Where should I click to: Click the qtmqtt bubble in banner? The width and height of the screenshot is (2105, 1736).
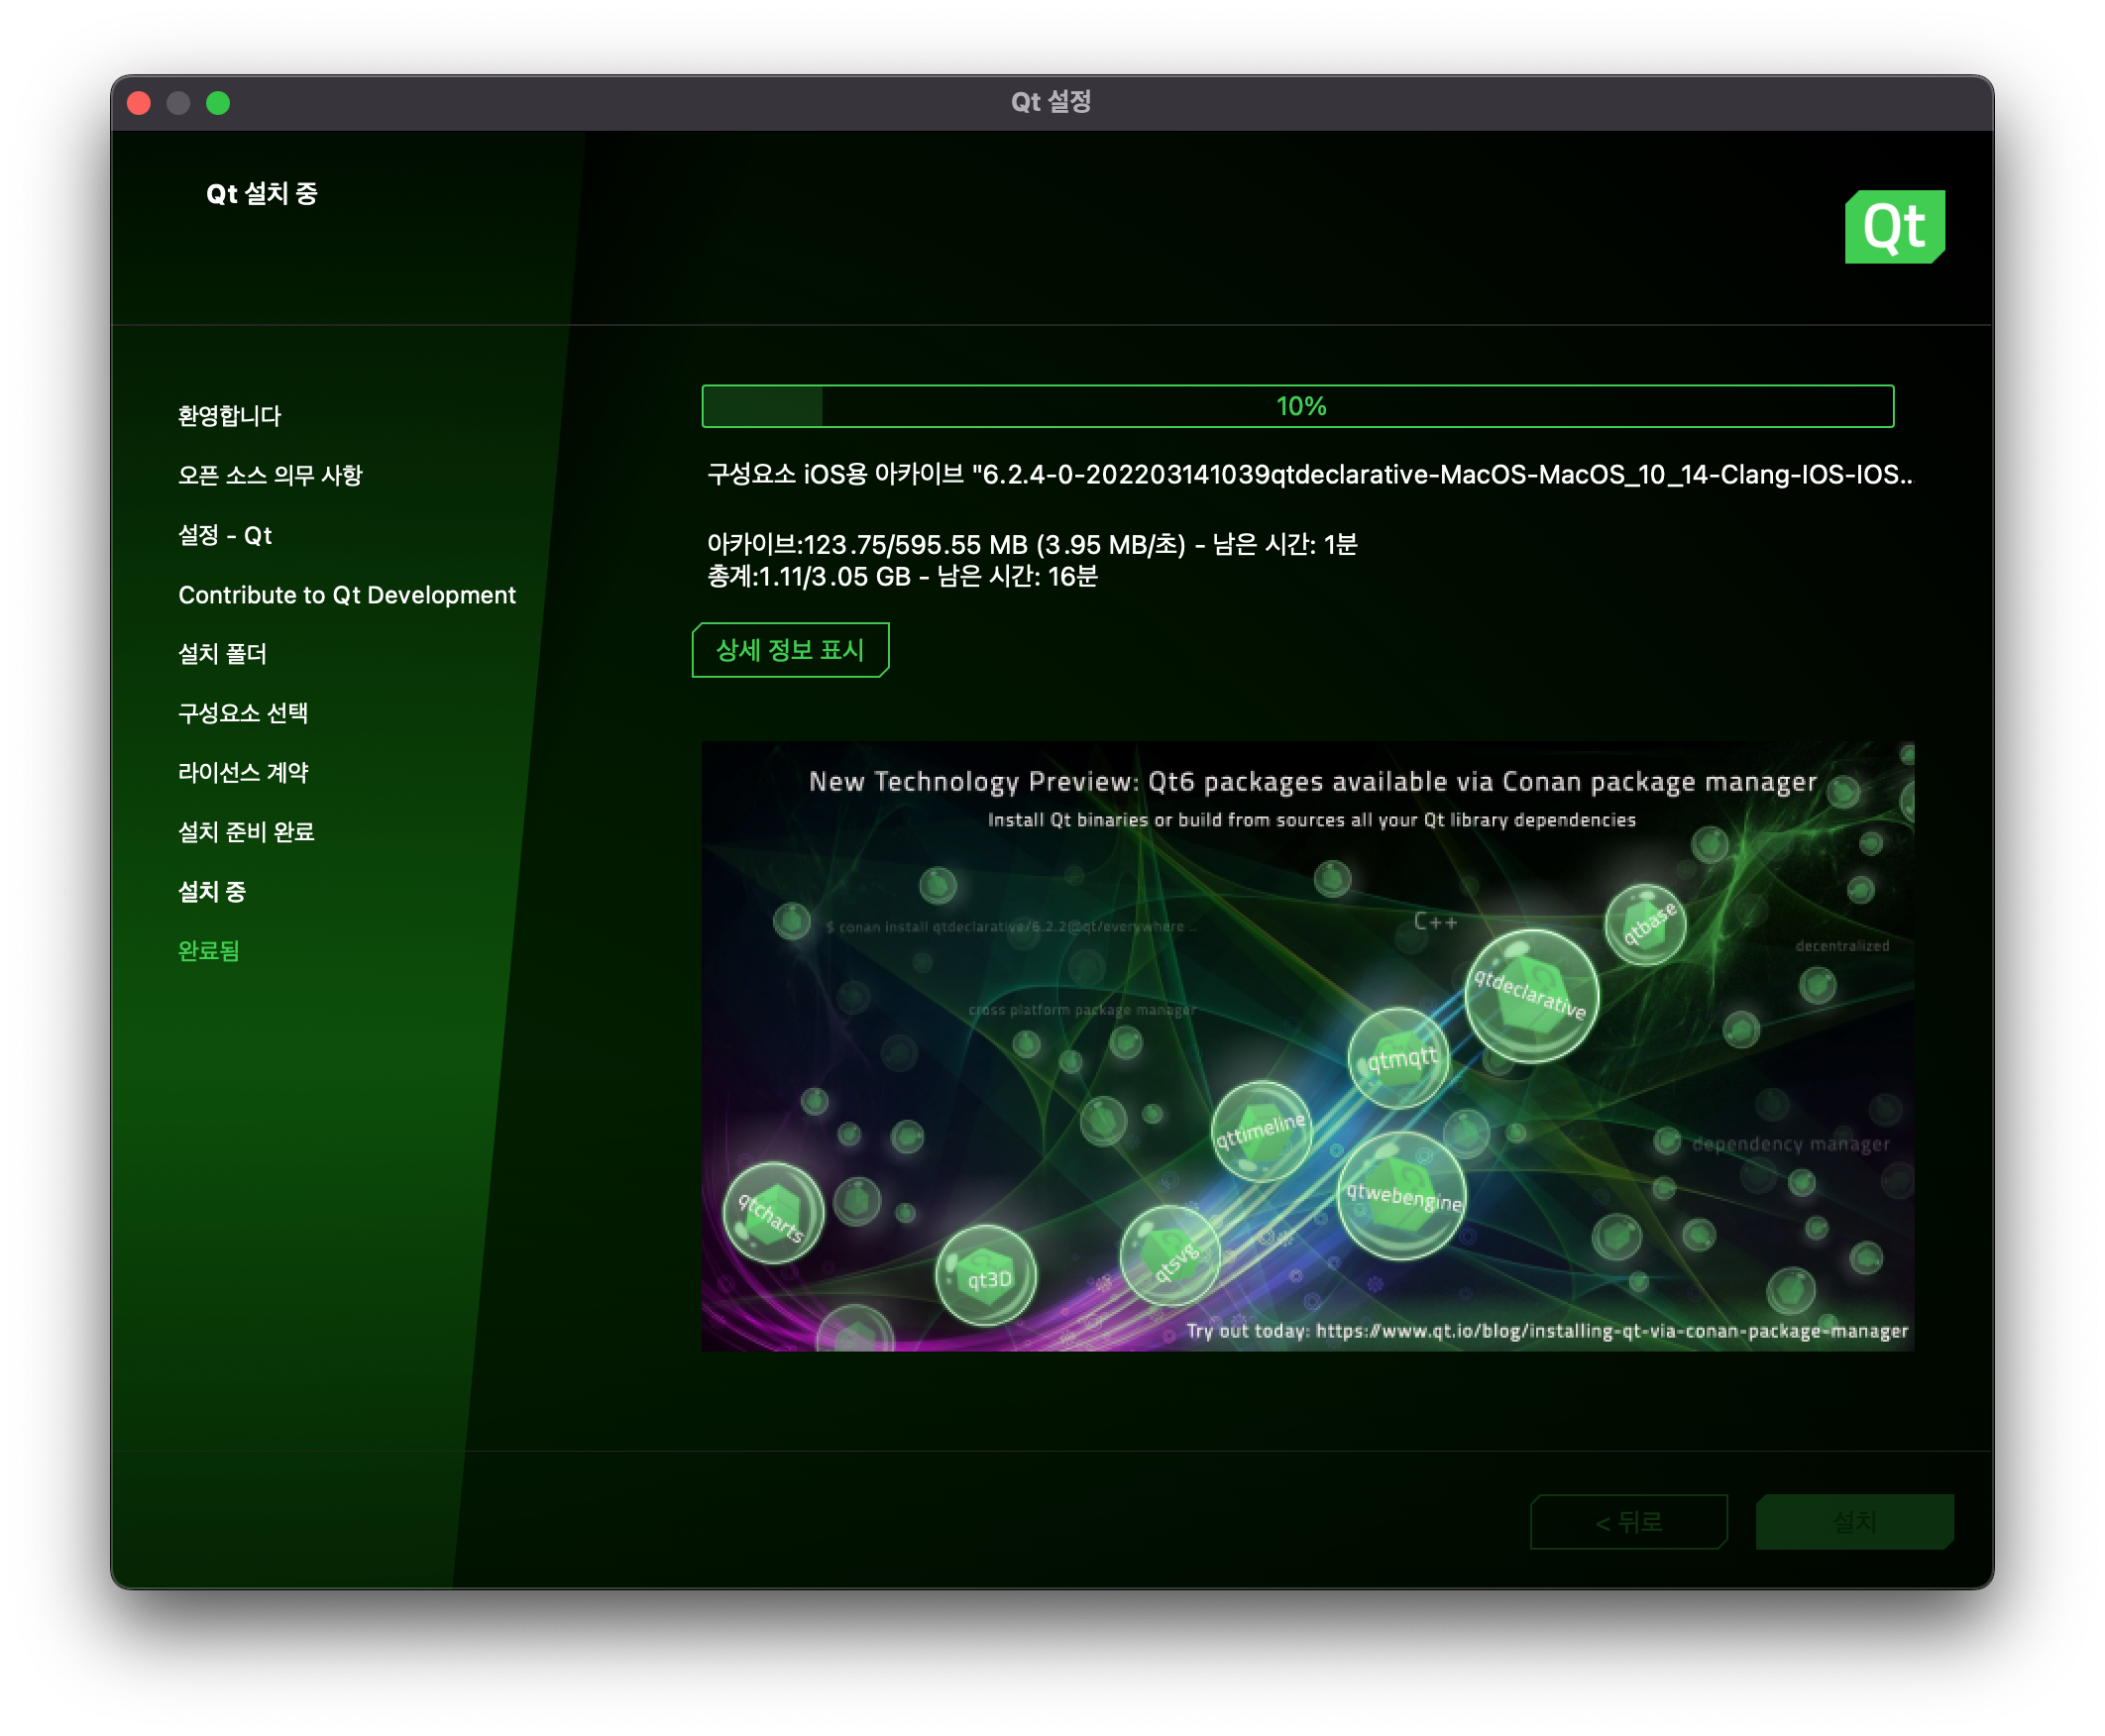point(1399,1058)
